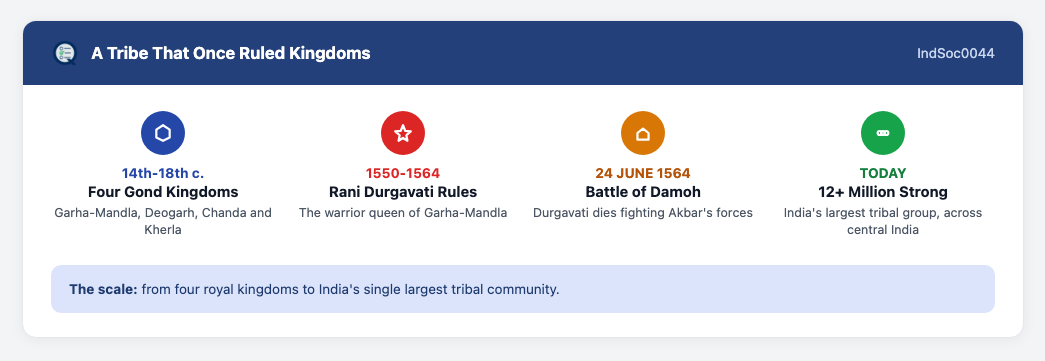Click the green rounded-bar icon
This screenshot has height=361, width=1045.
(882, 133)
